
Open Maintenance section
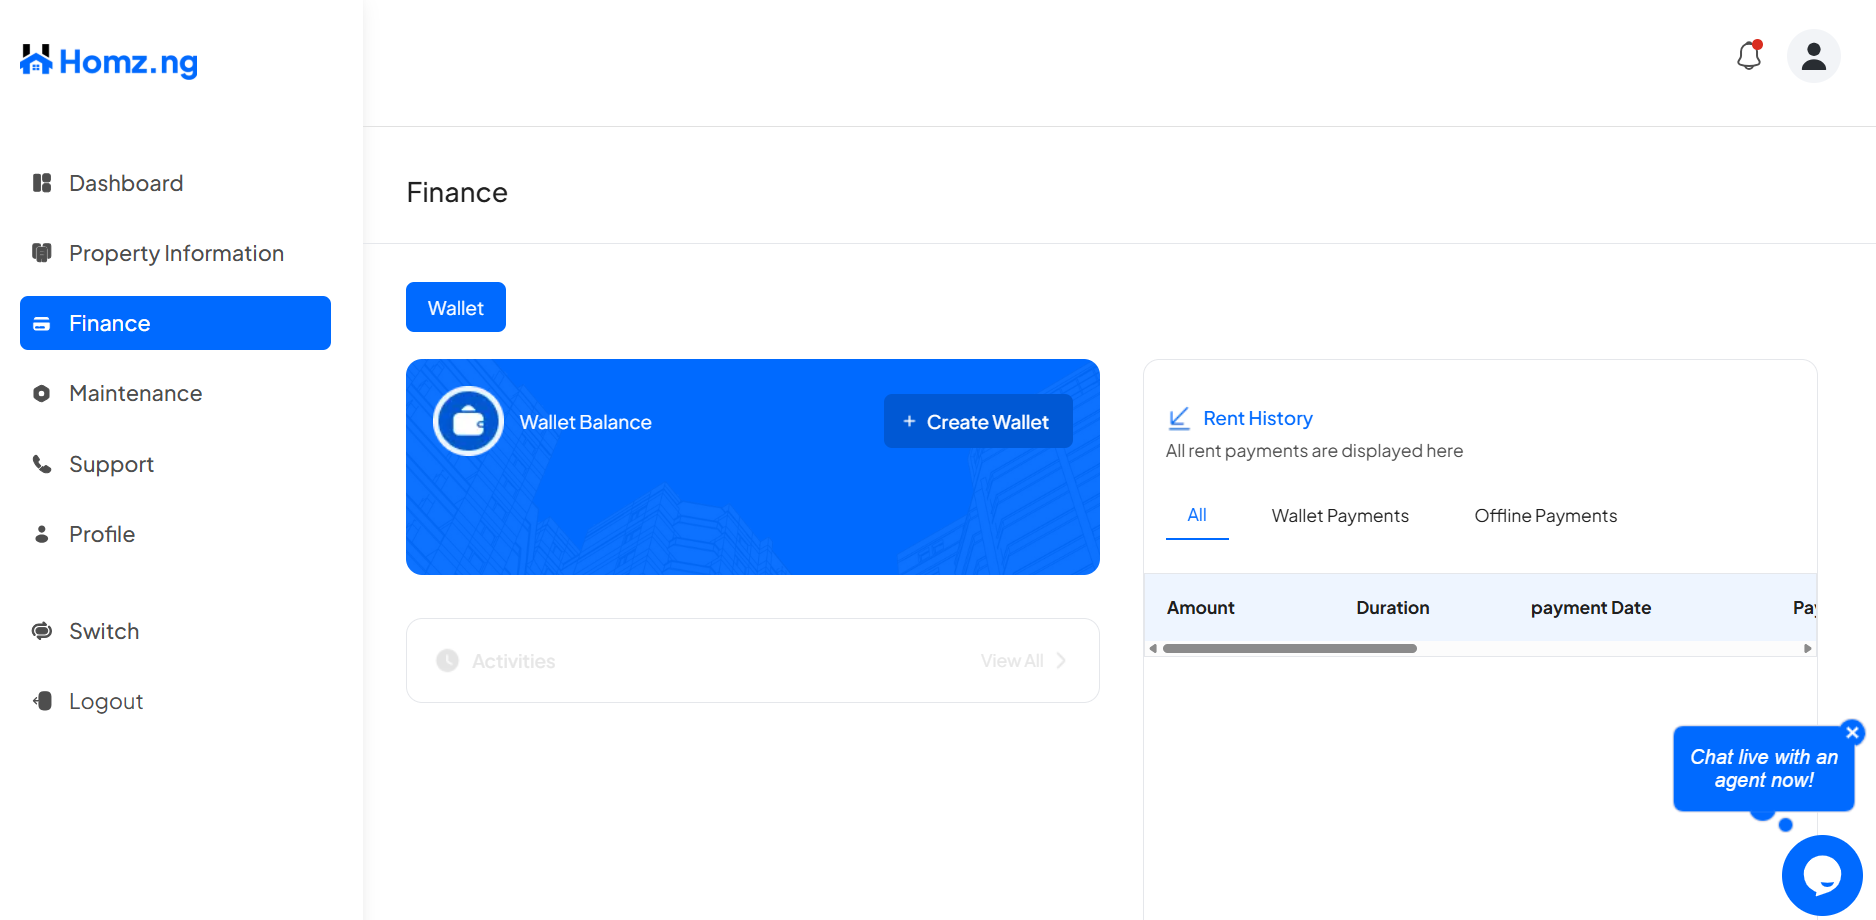click(x=175, y=394)
